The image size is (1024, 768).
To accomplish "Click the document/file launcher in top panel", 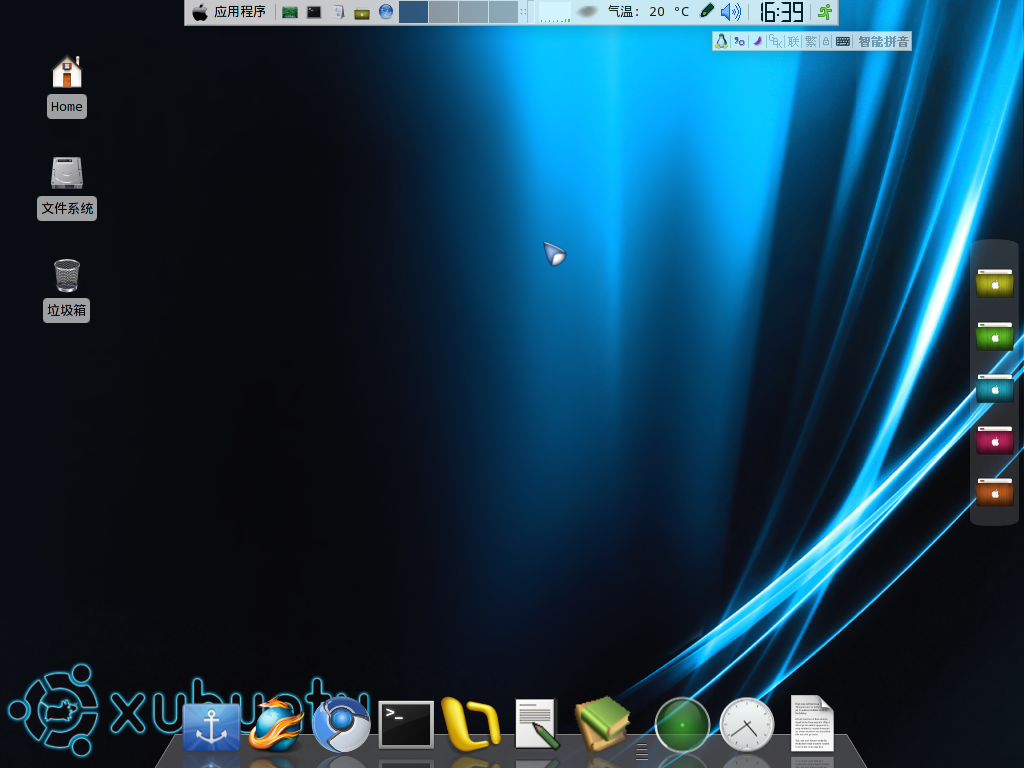I will pyautogui.click(x=338, y=12).
